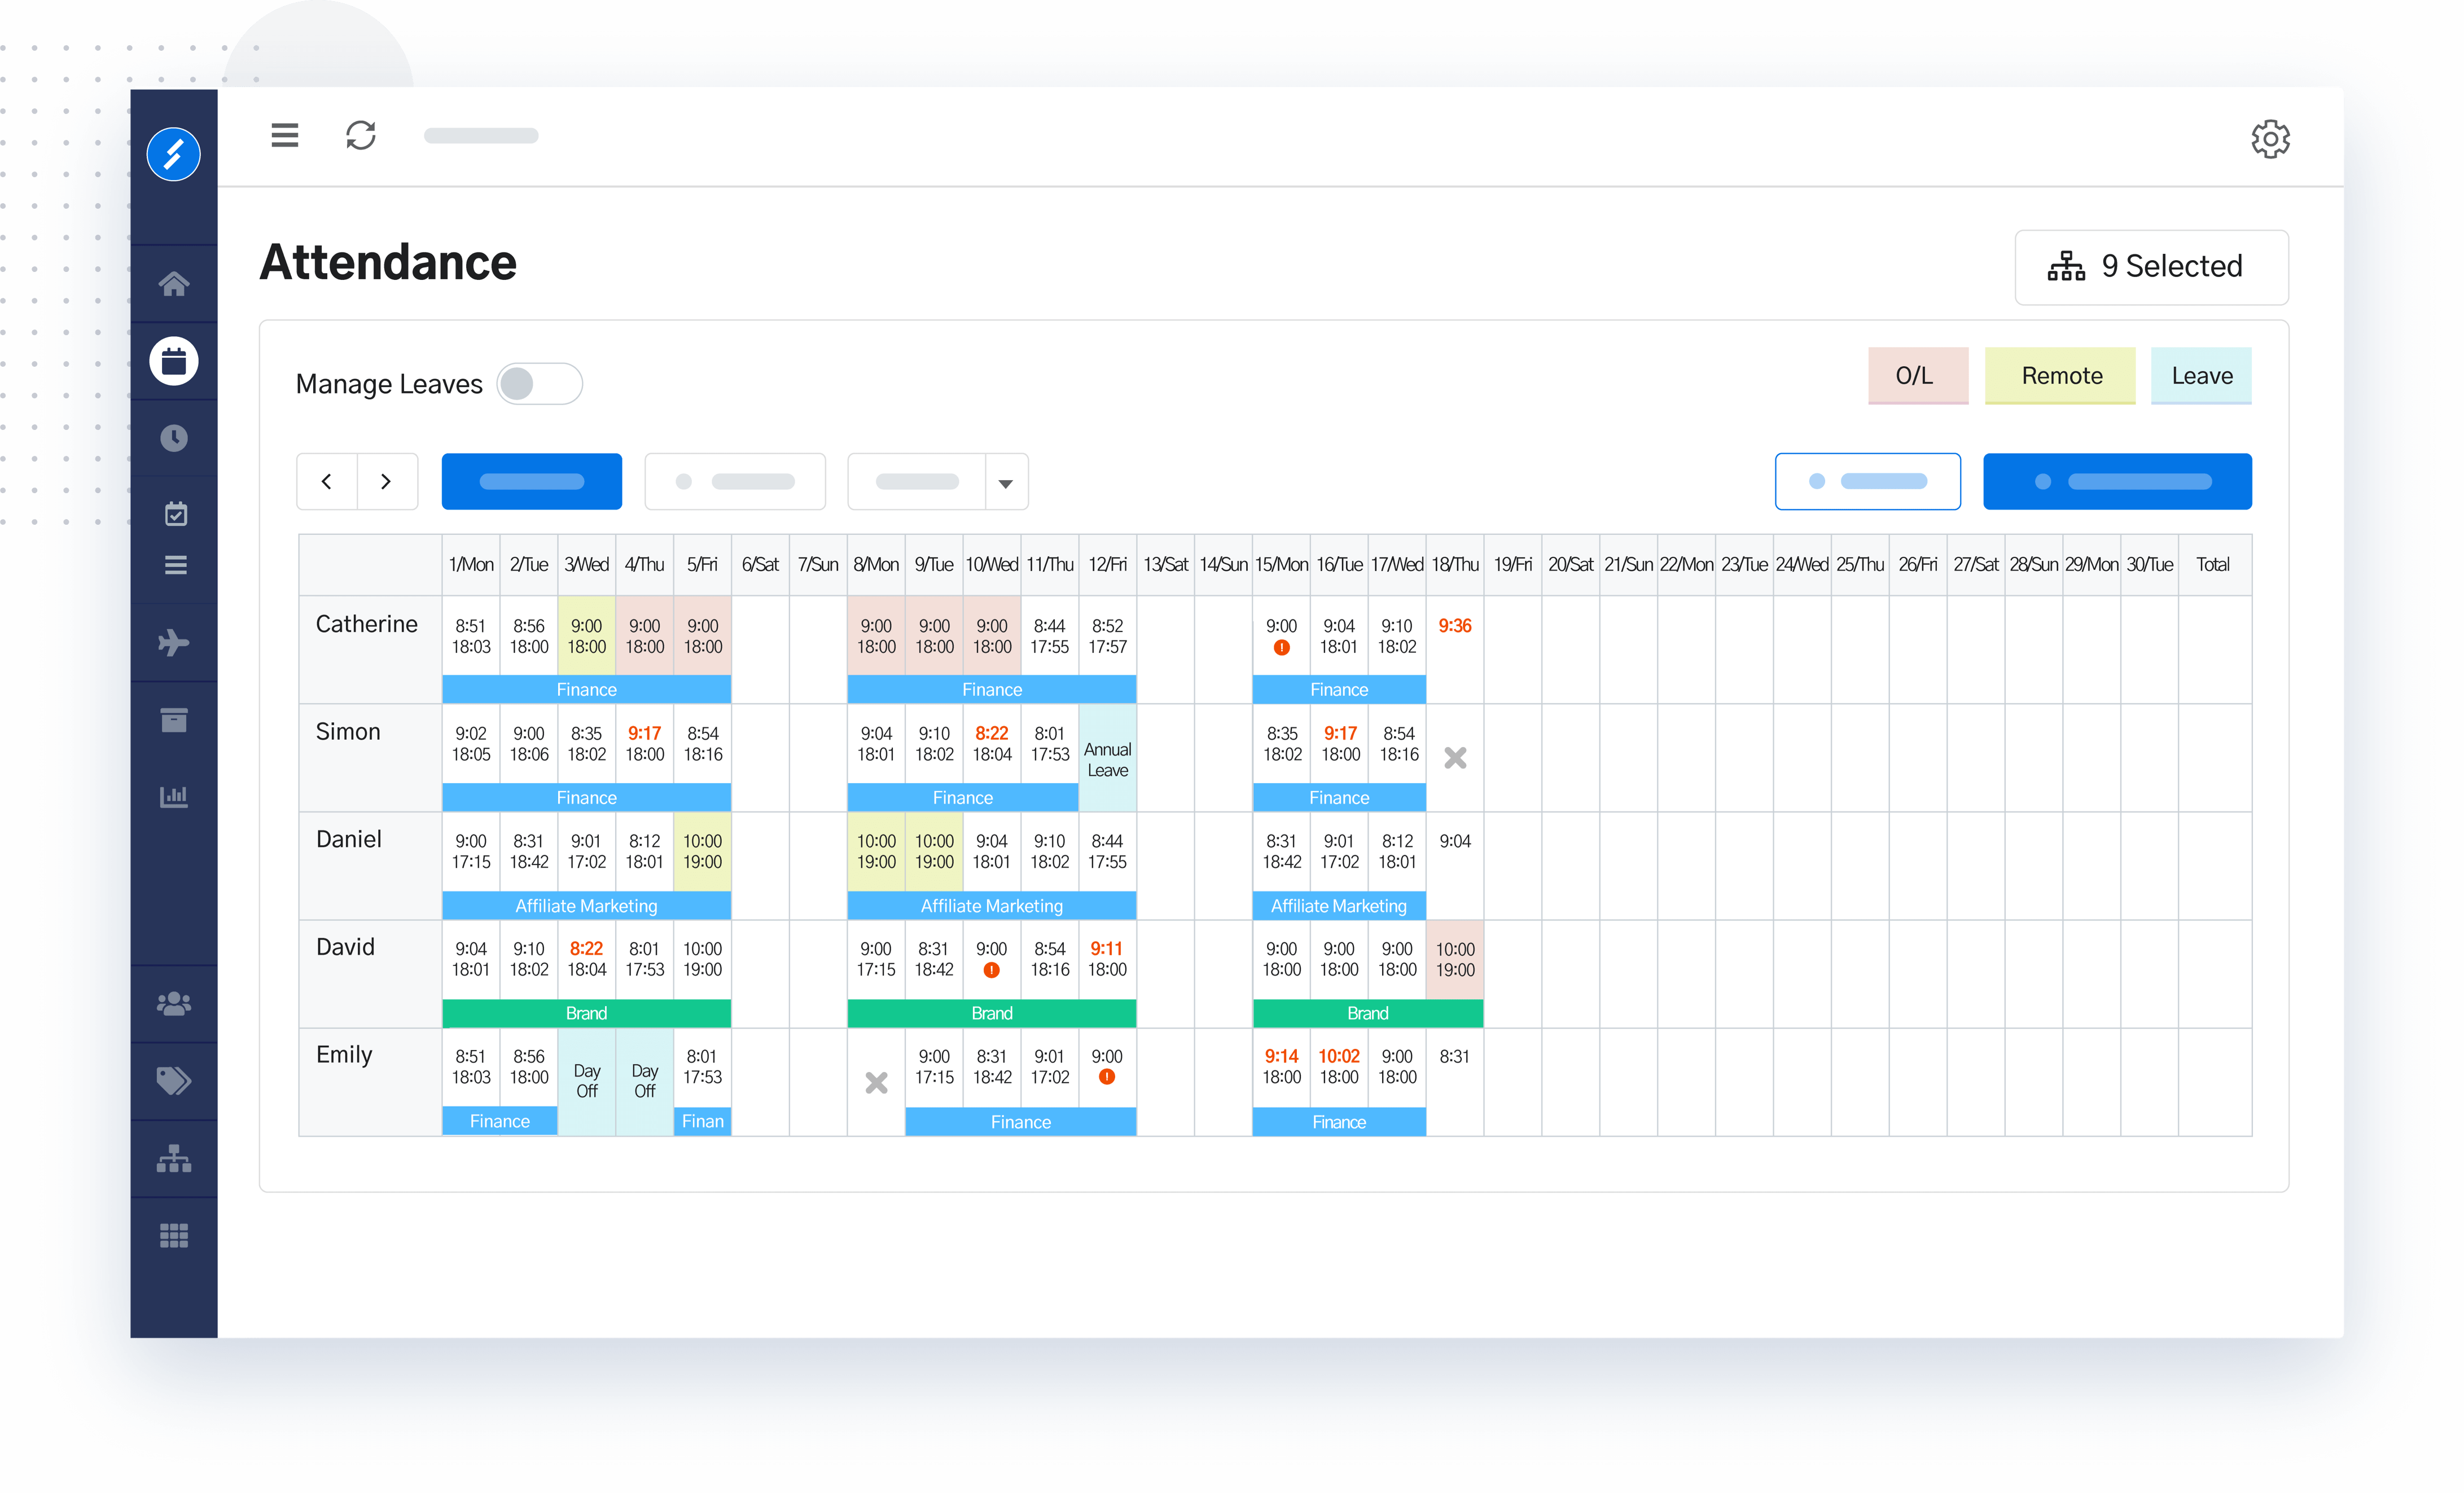Click the Remote legend swatch
The width and height of the screenshot is (2464, 1493).
[x=2060, y=376]
